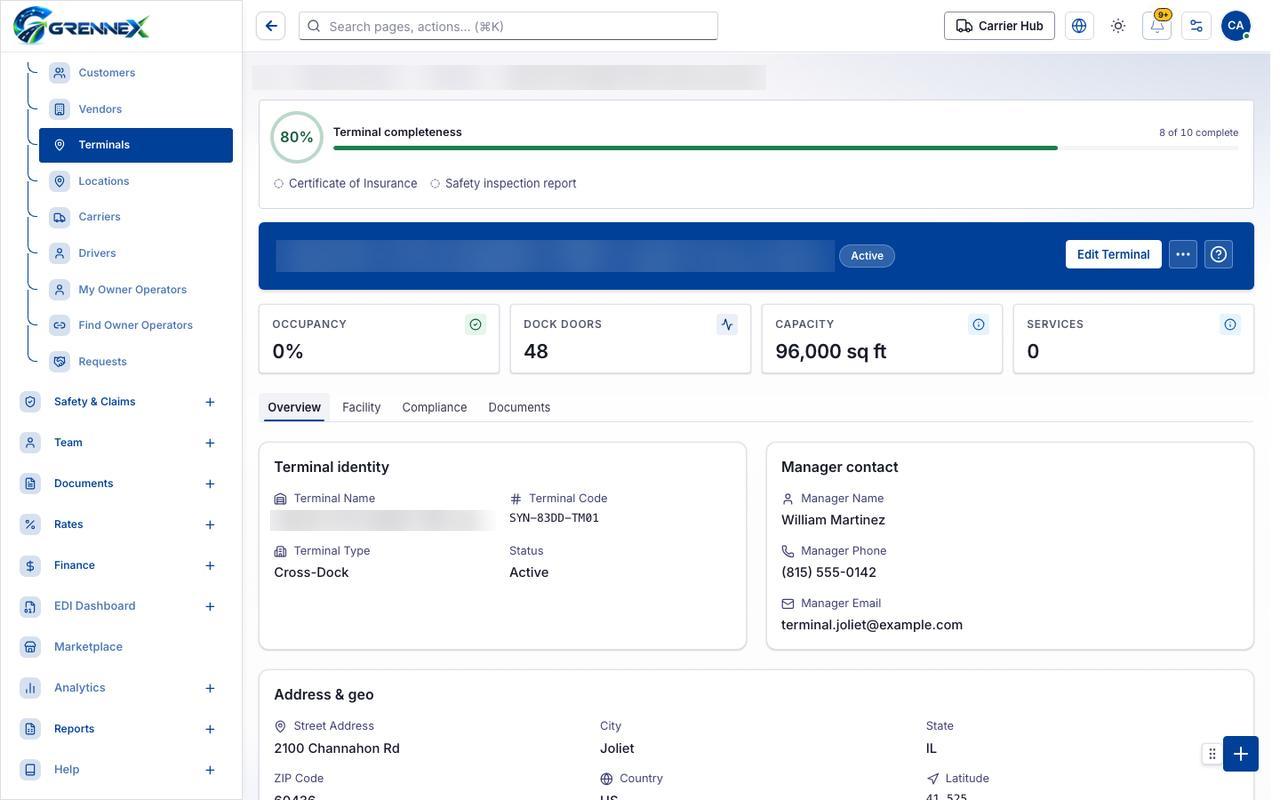Click the Vendors sidebar icon
This screenshot has height=800, width=1280.
(x=60, y=109)
